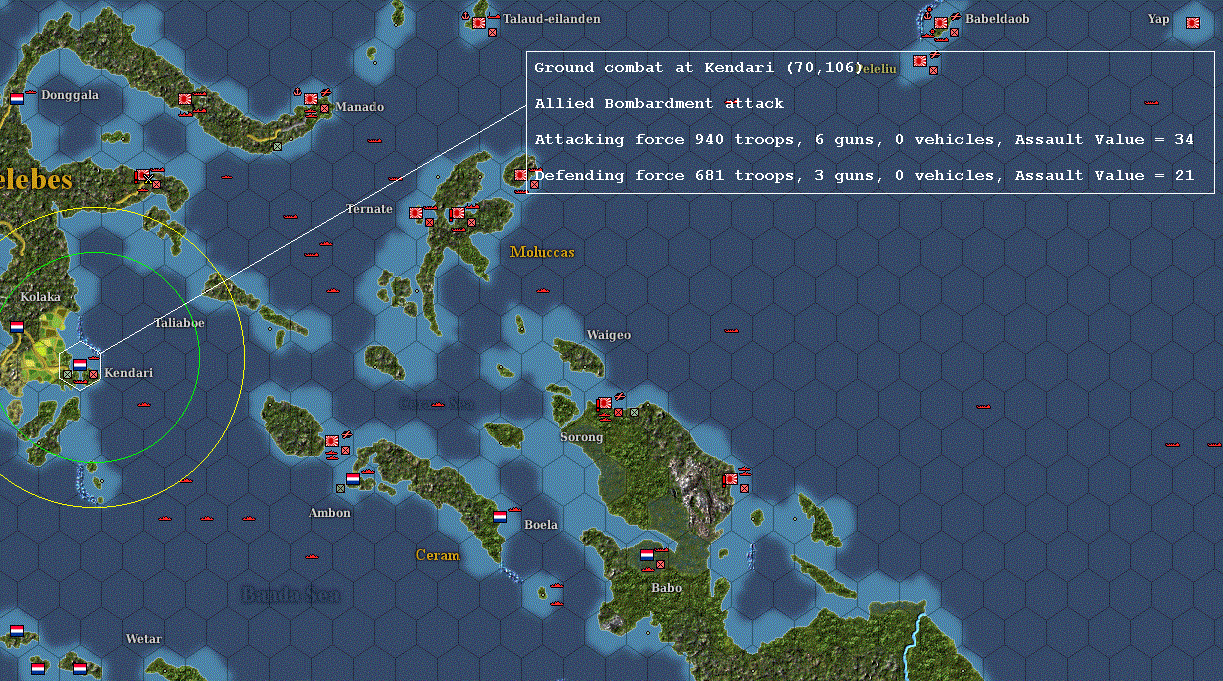Viewport: 1223px width, 681px height.
Task: Select the Dutch flag at Ambon
Action: pyautogui.click(x=353, y=478)
